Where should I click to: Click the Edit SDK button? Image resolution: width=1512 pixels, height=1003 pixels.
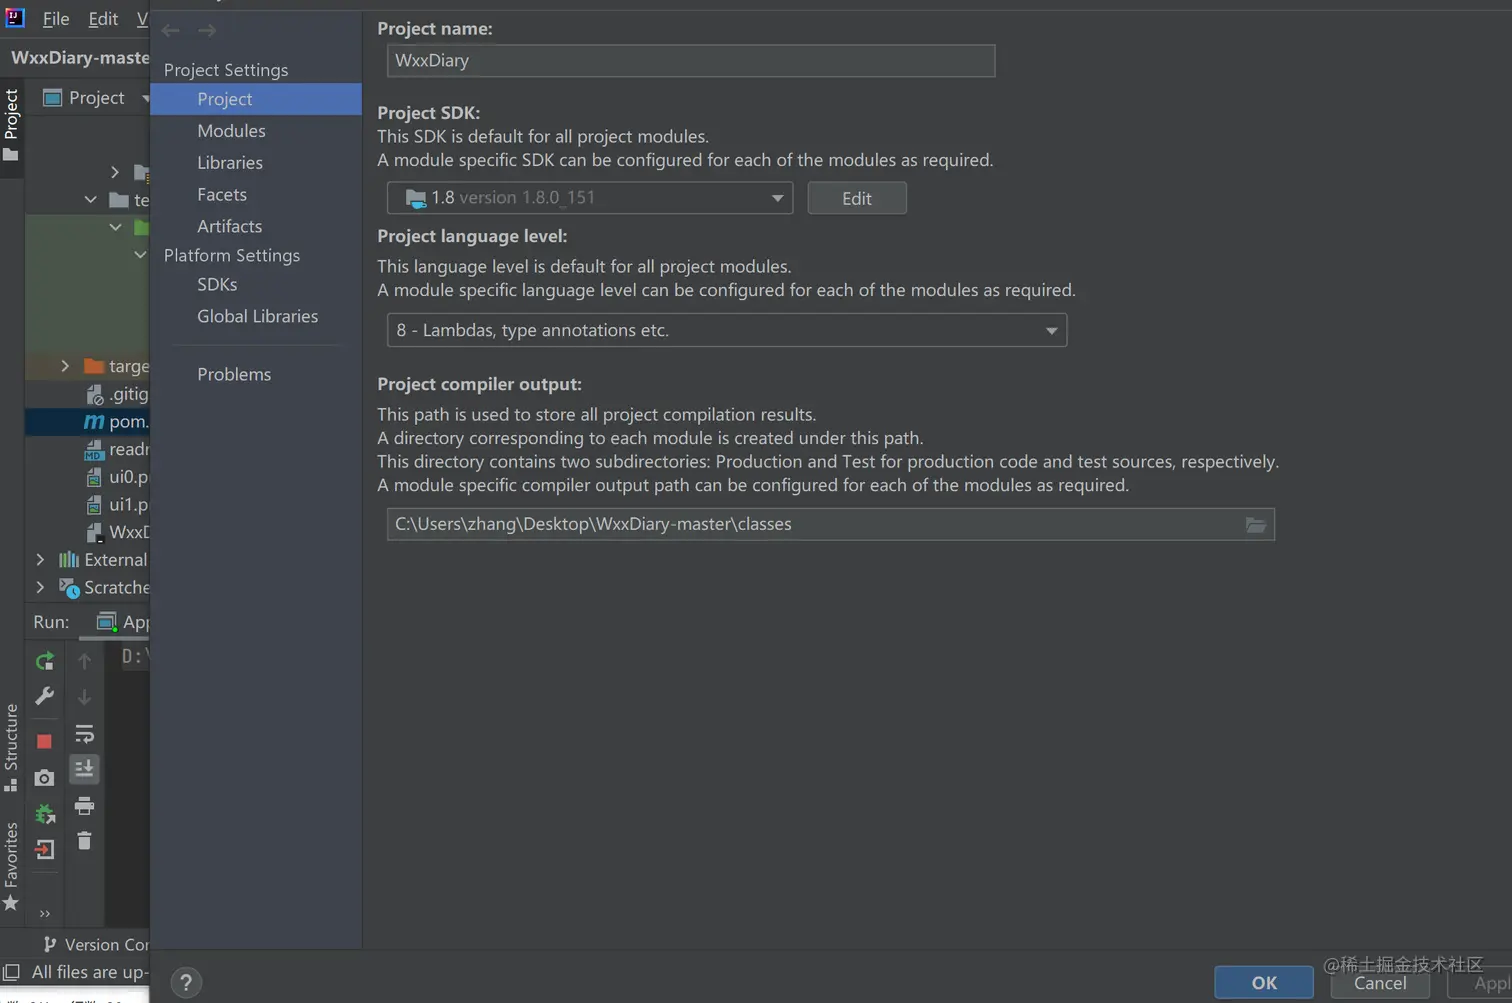[x=857, y=198]
